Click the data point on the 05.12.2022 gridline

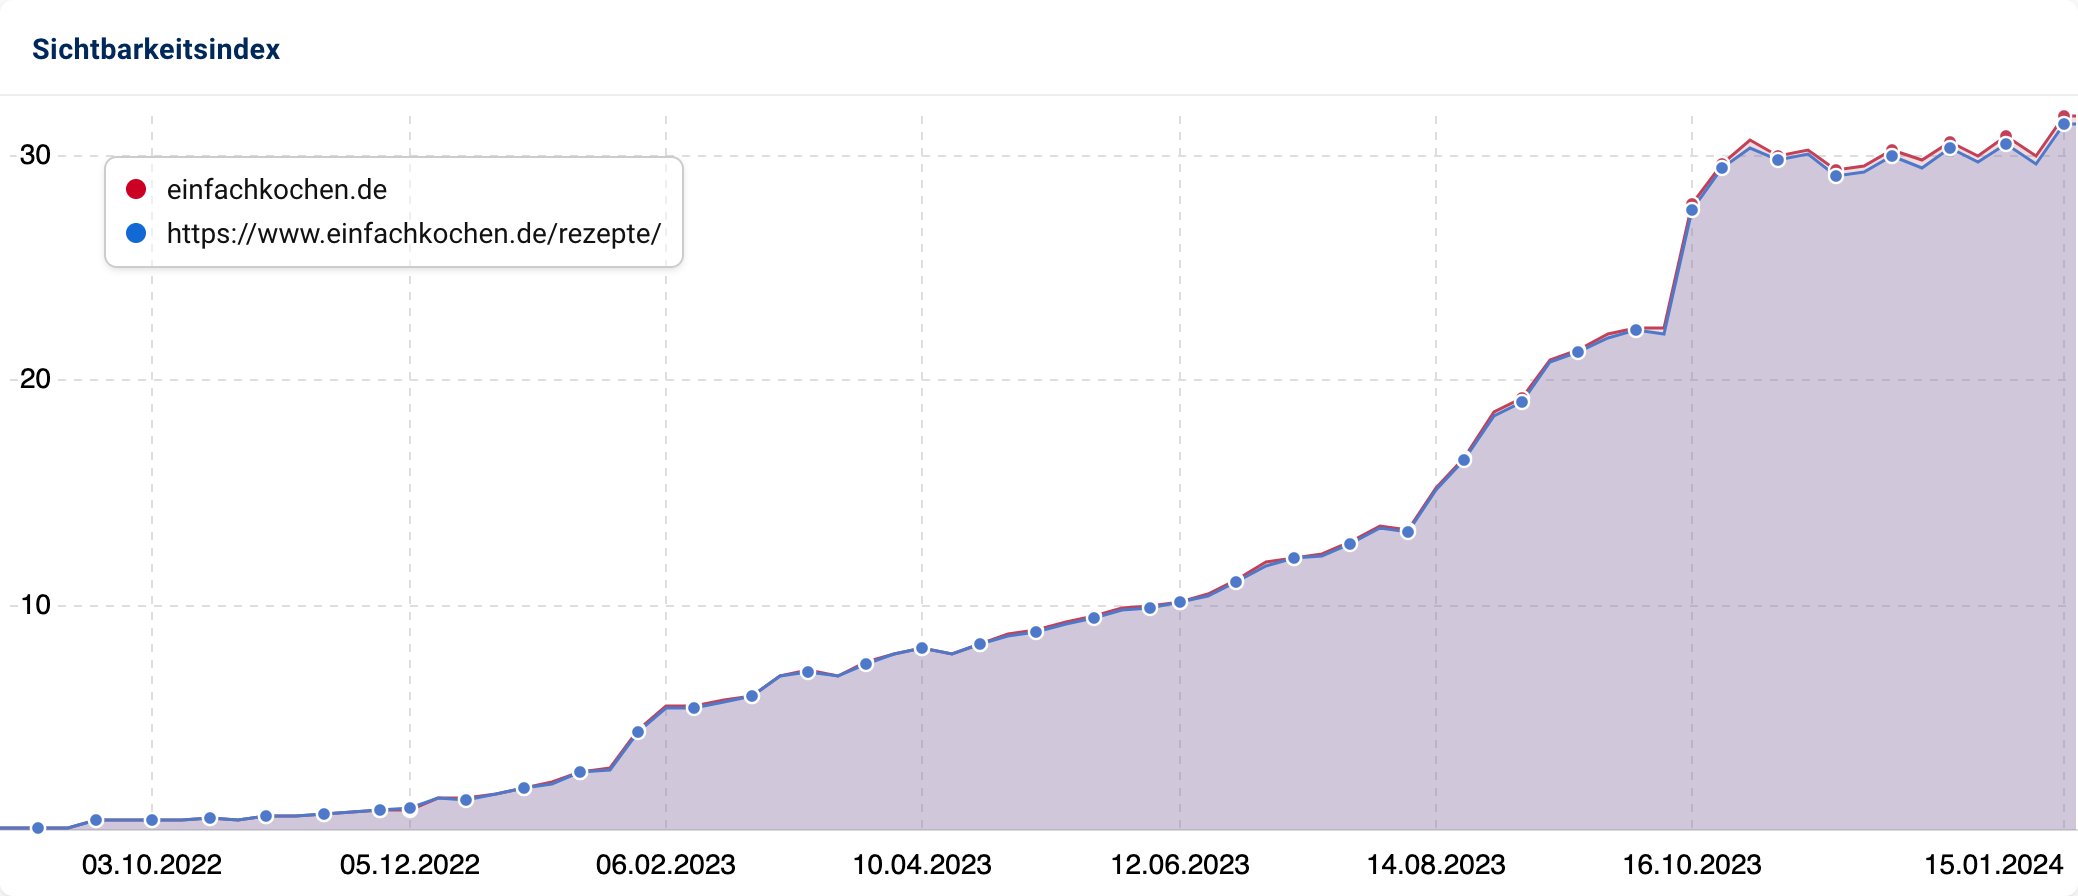[x=410, y=808]
